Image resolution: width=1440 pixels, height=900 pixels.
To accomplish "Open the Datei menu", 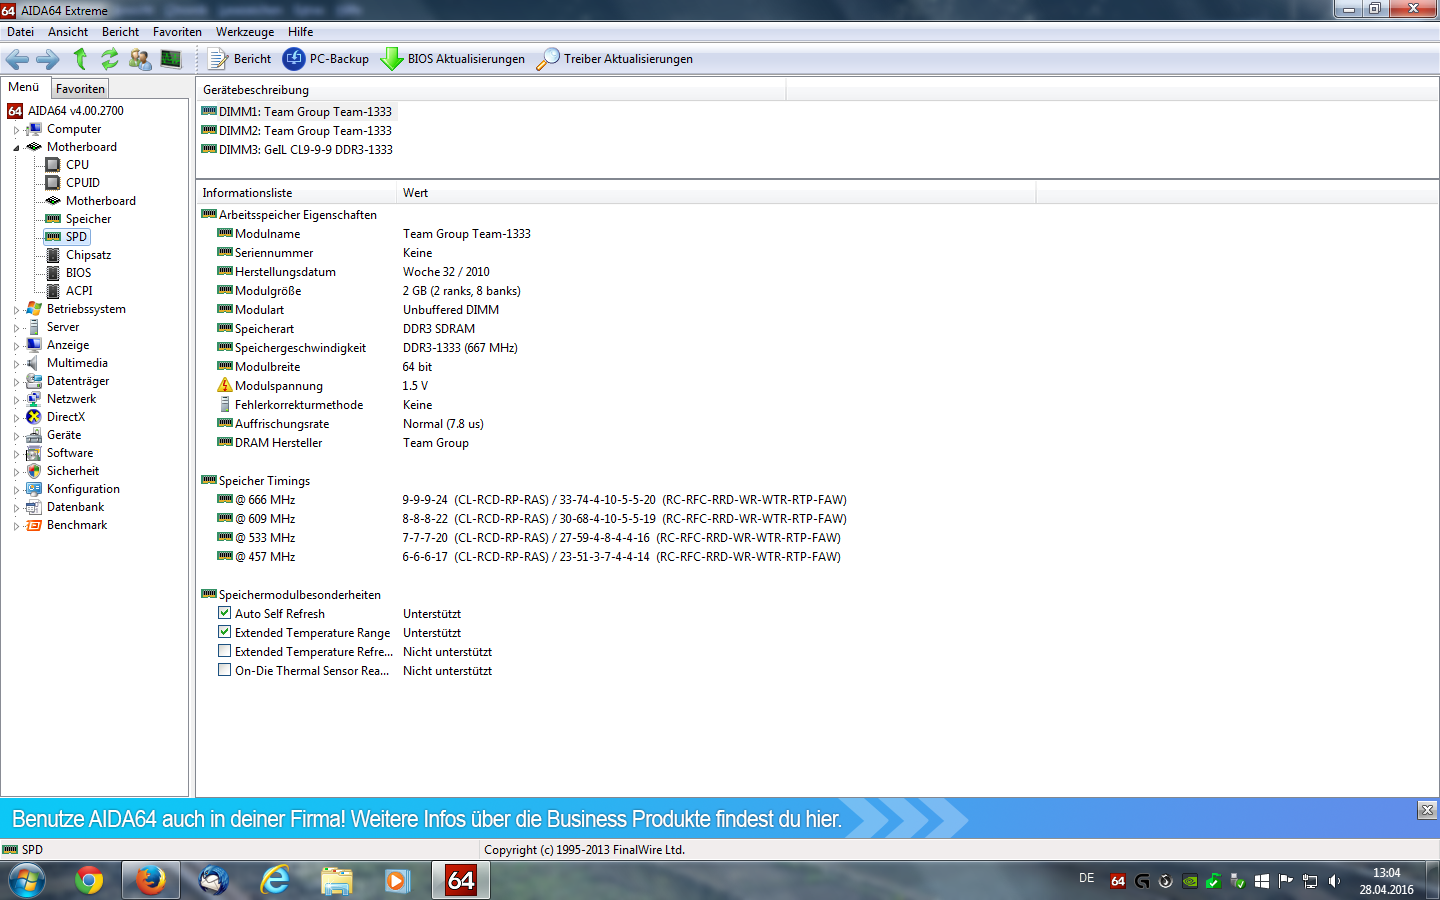I will 20,32.
